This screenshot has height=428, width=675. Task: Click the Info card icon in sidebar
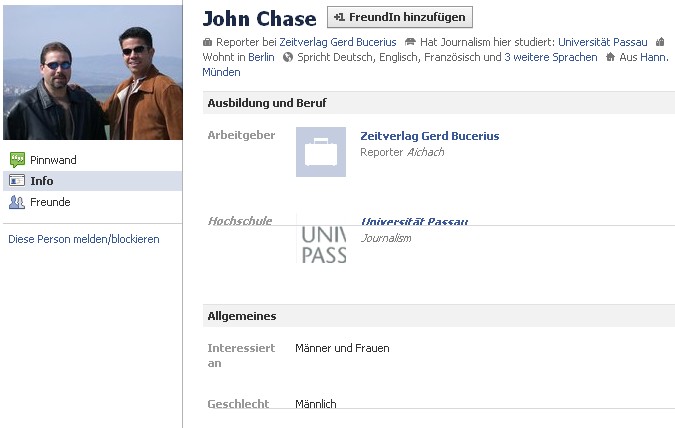(x=17, y=181)
